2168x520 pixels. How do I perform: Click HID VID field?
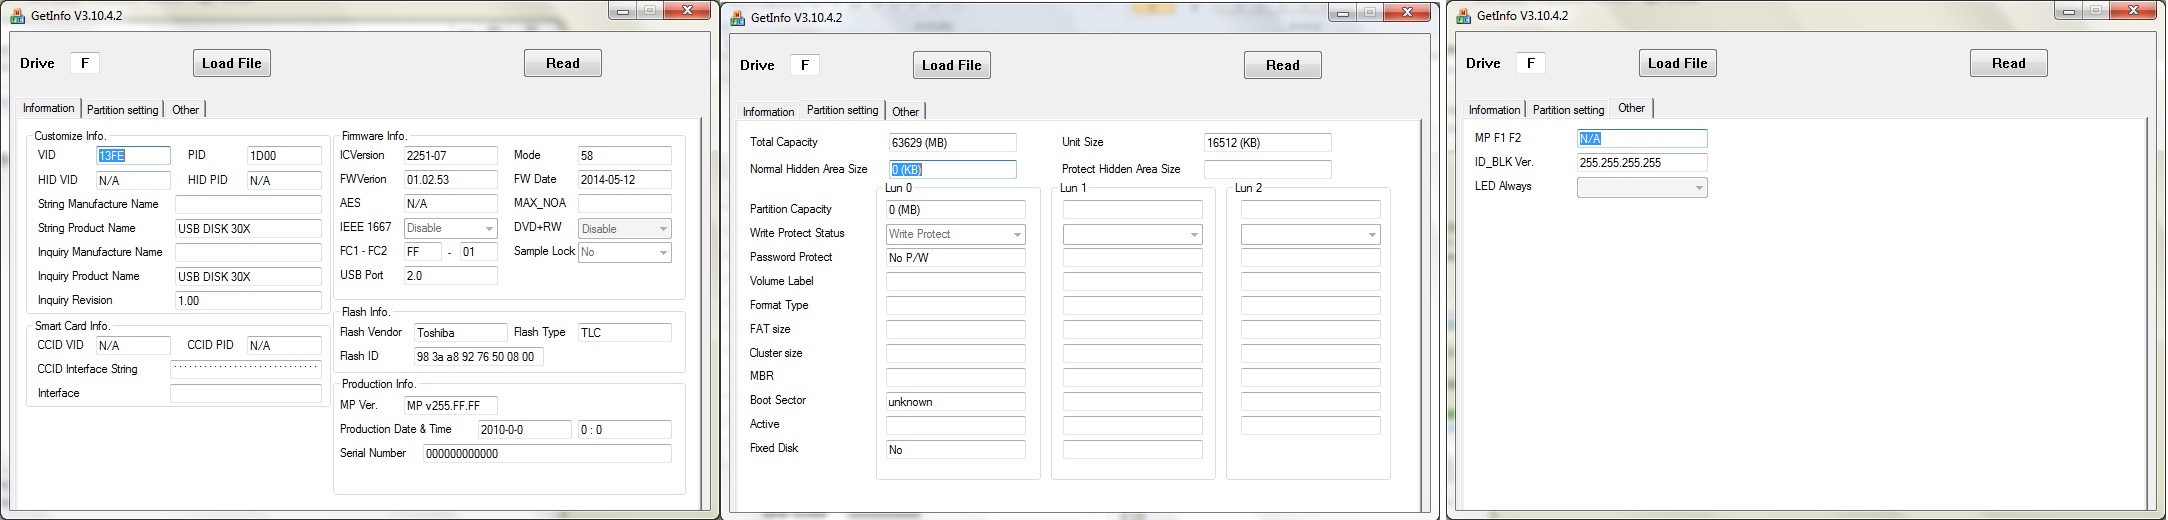tap(133, 180)
